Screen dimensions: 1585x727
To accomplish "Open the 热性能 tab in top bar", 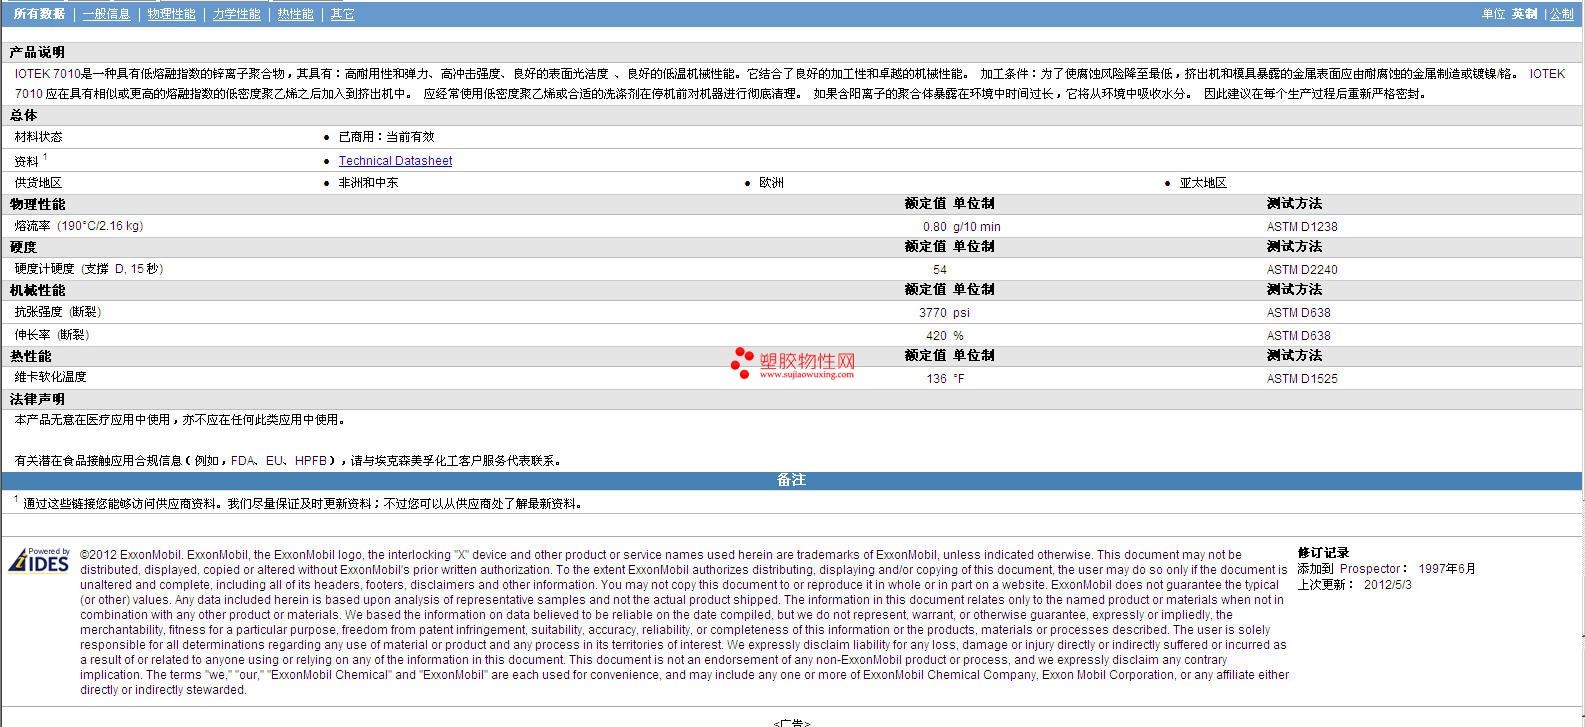I will [x=295, y=14].
